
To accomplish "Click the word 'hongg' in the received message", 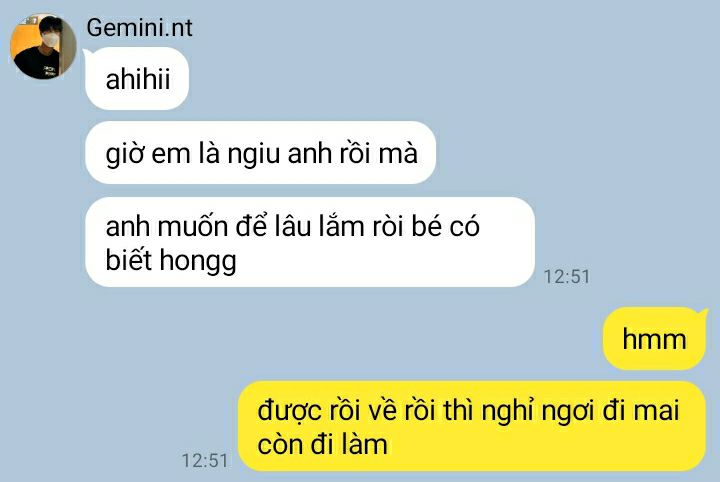I will [198, 262].
